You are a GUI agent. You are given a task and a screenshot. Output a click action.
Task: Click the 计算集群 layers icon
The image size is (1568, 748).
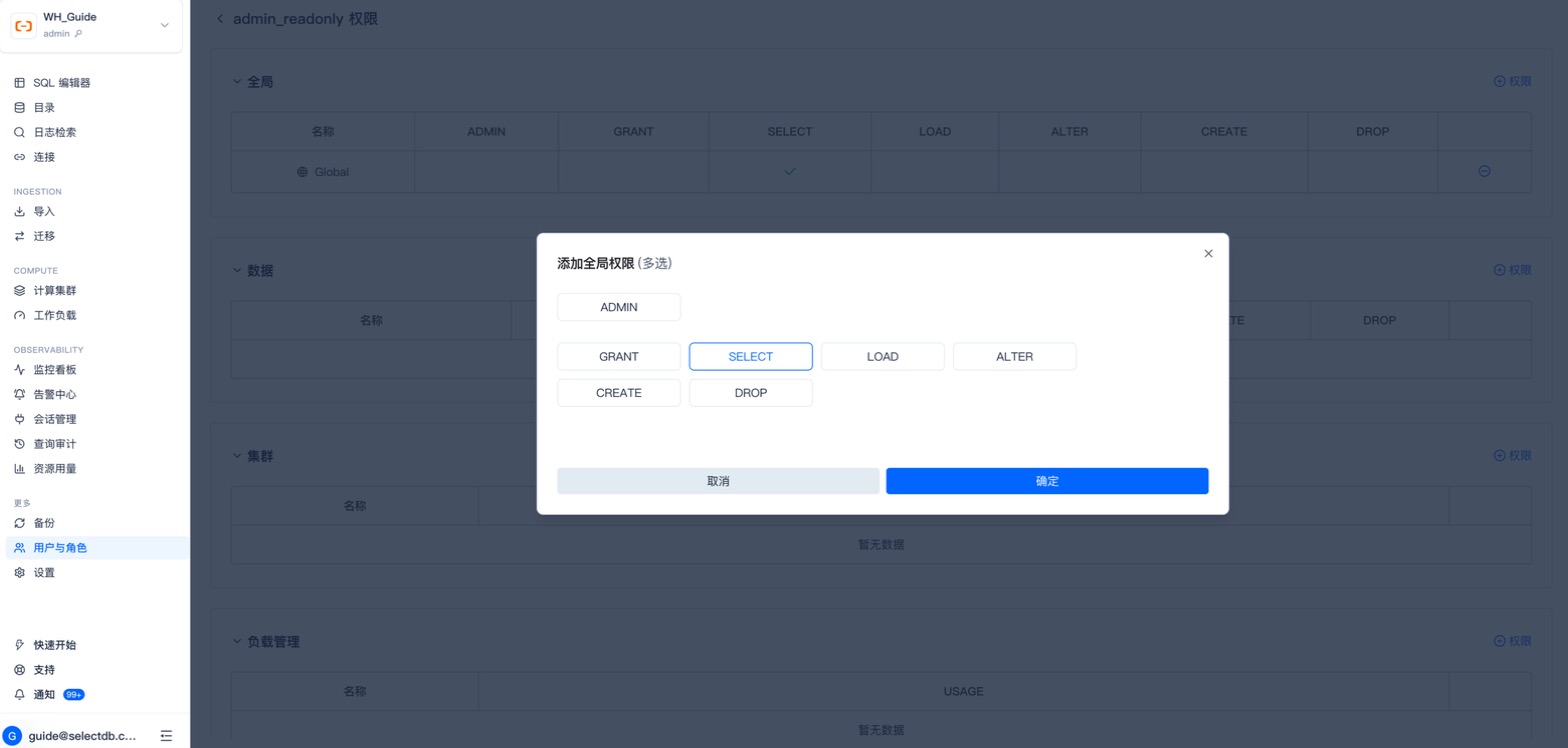coord(19,291)
